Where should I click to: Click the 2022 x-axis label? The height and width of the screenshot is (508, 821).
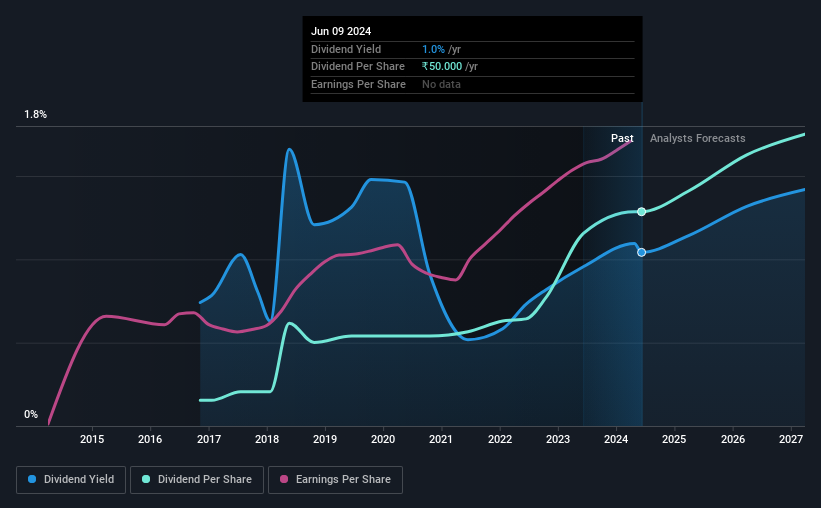500,439
